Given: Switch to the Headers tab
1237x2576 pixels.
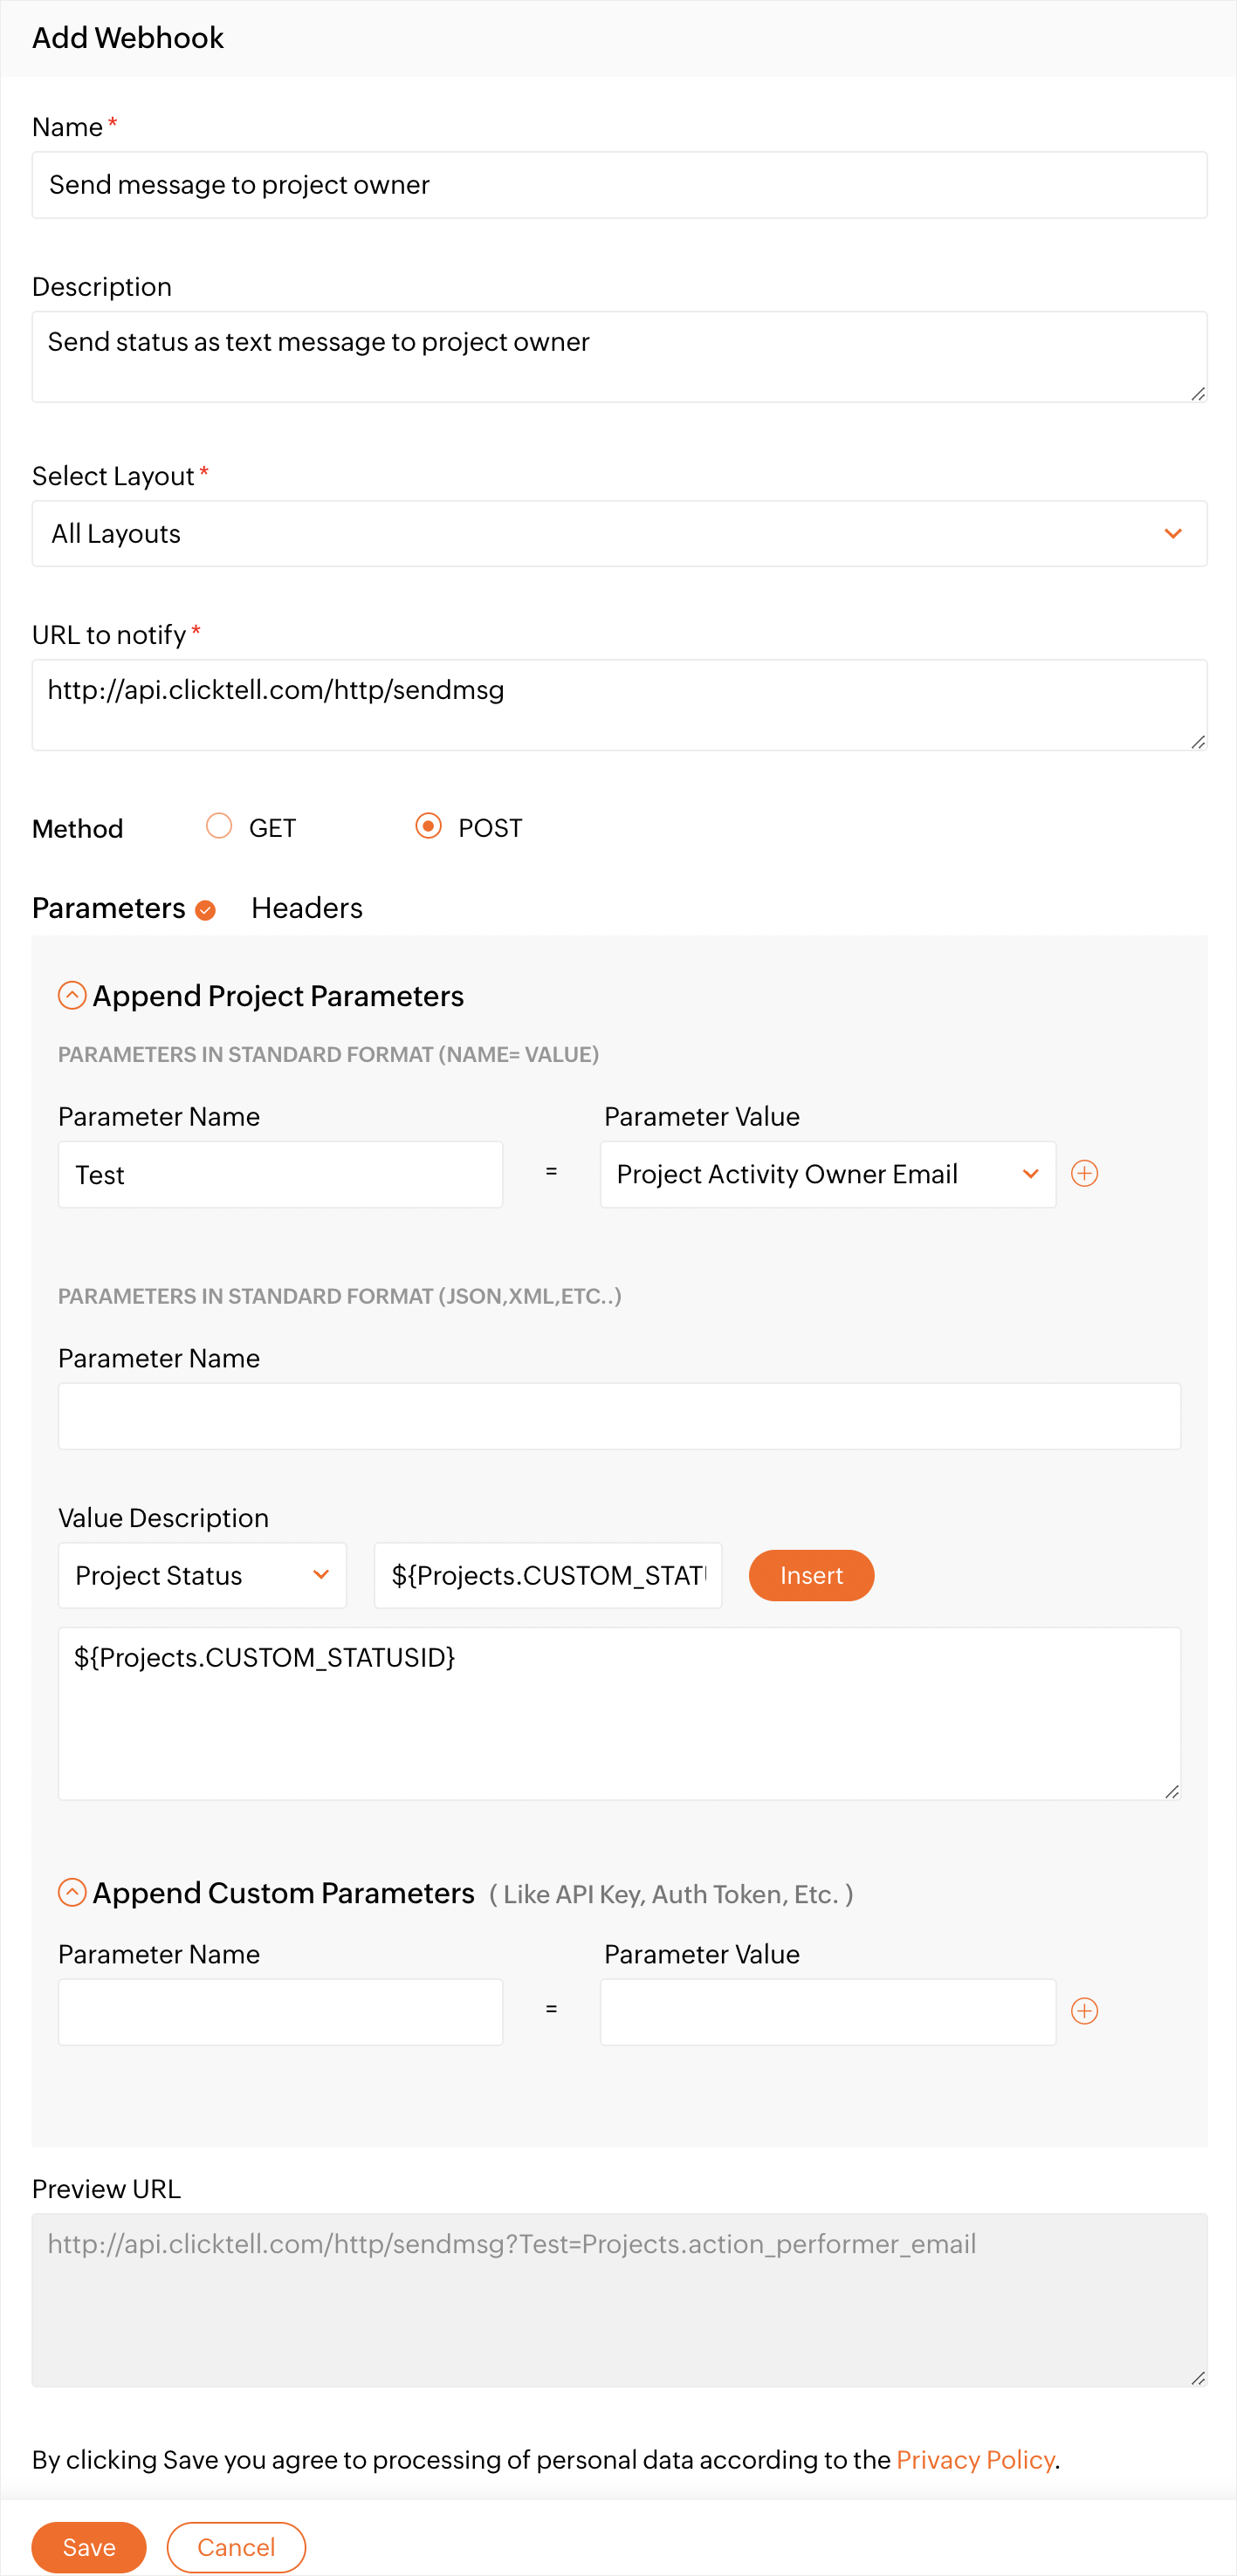Looking at the screenshot, I should [x=306, y=908].
